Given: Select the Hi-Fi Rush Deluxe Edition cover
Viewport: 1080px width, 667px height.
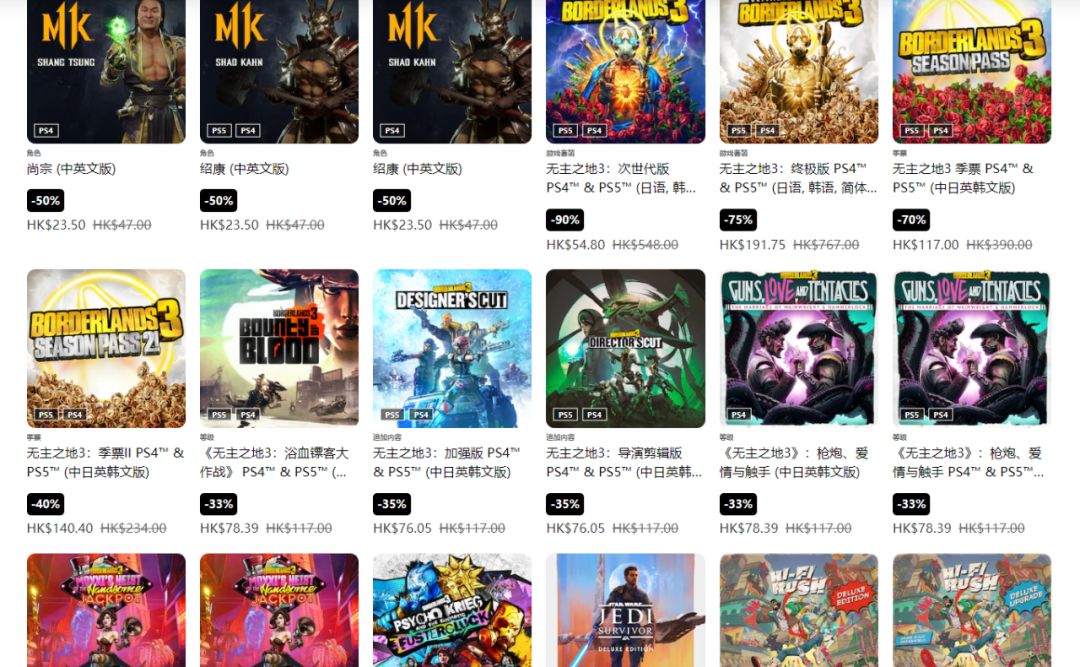Looking at the screenshot, I should tap(799, 610).
